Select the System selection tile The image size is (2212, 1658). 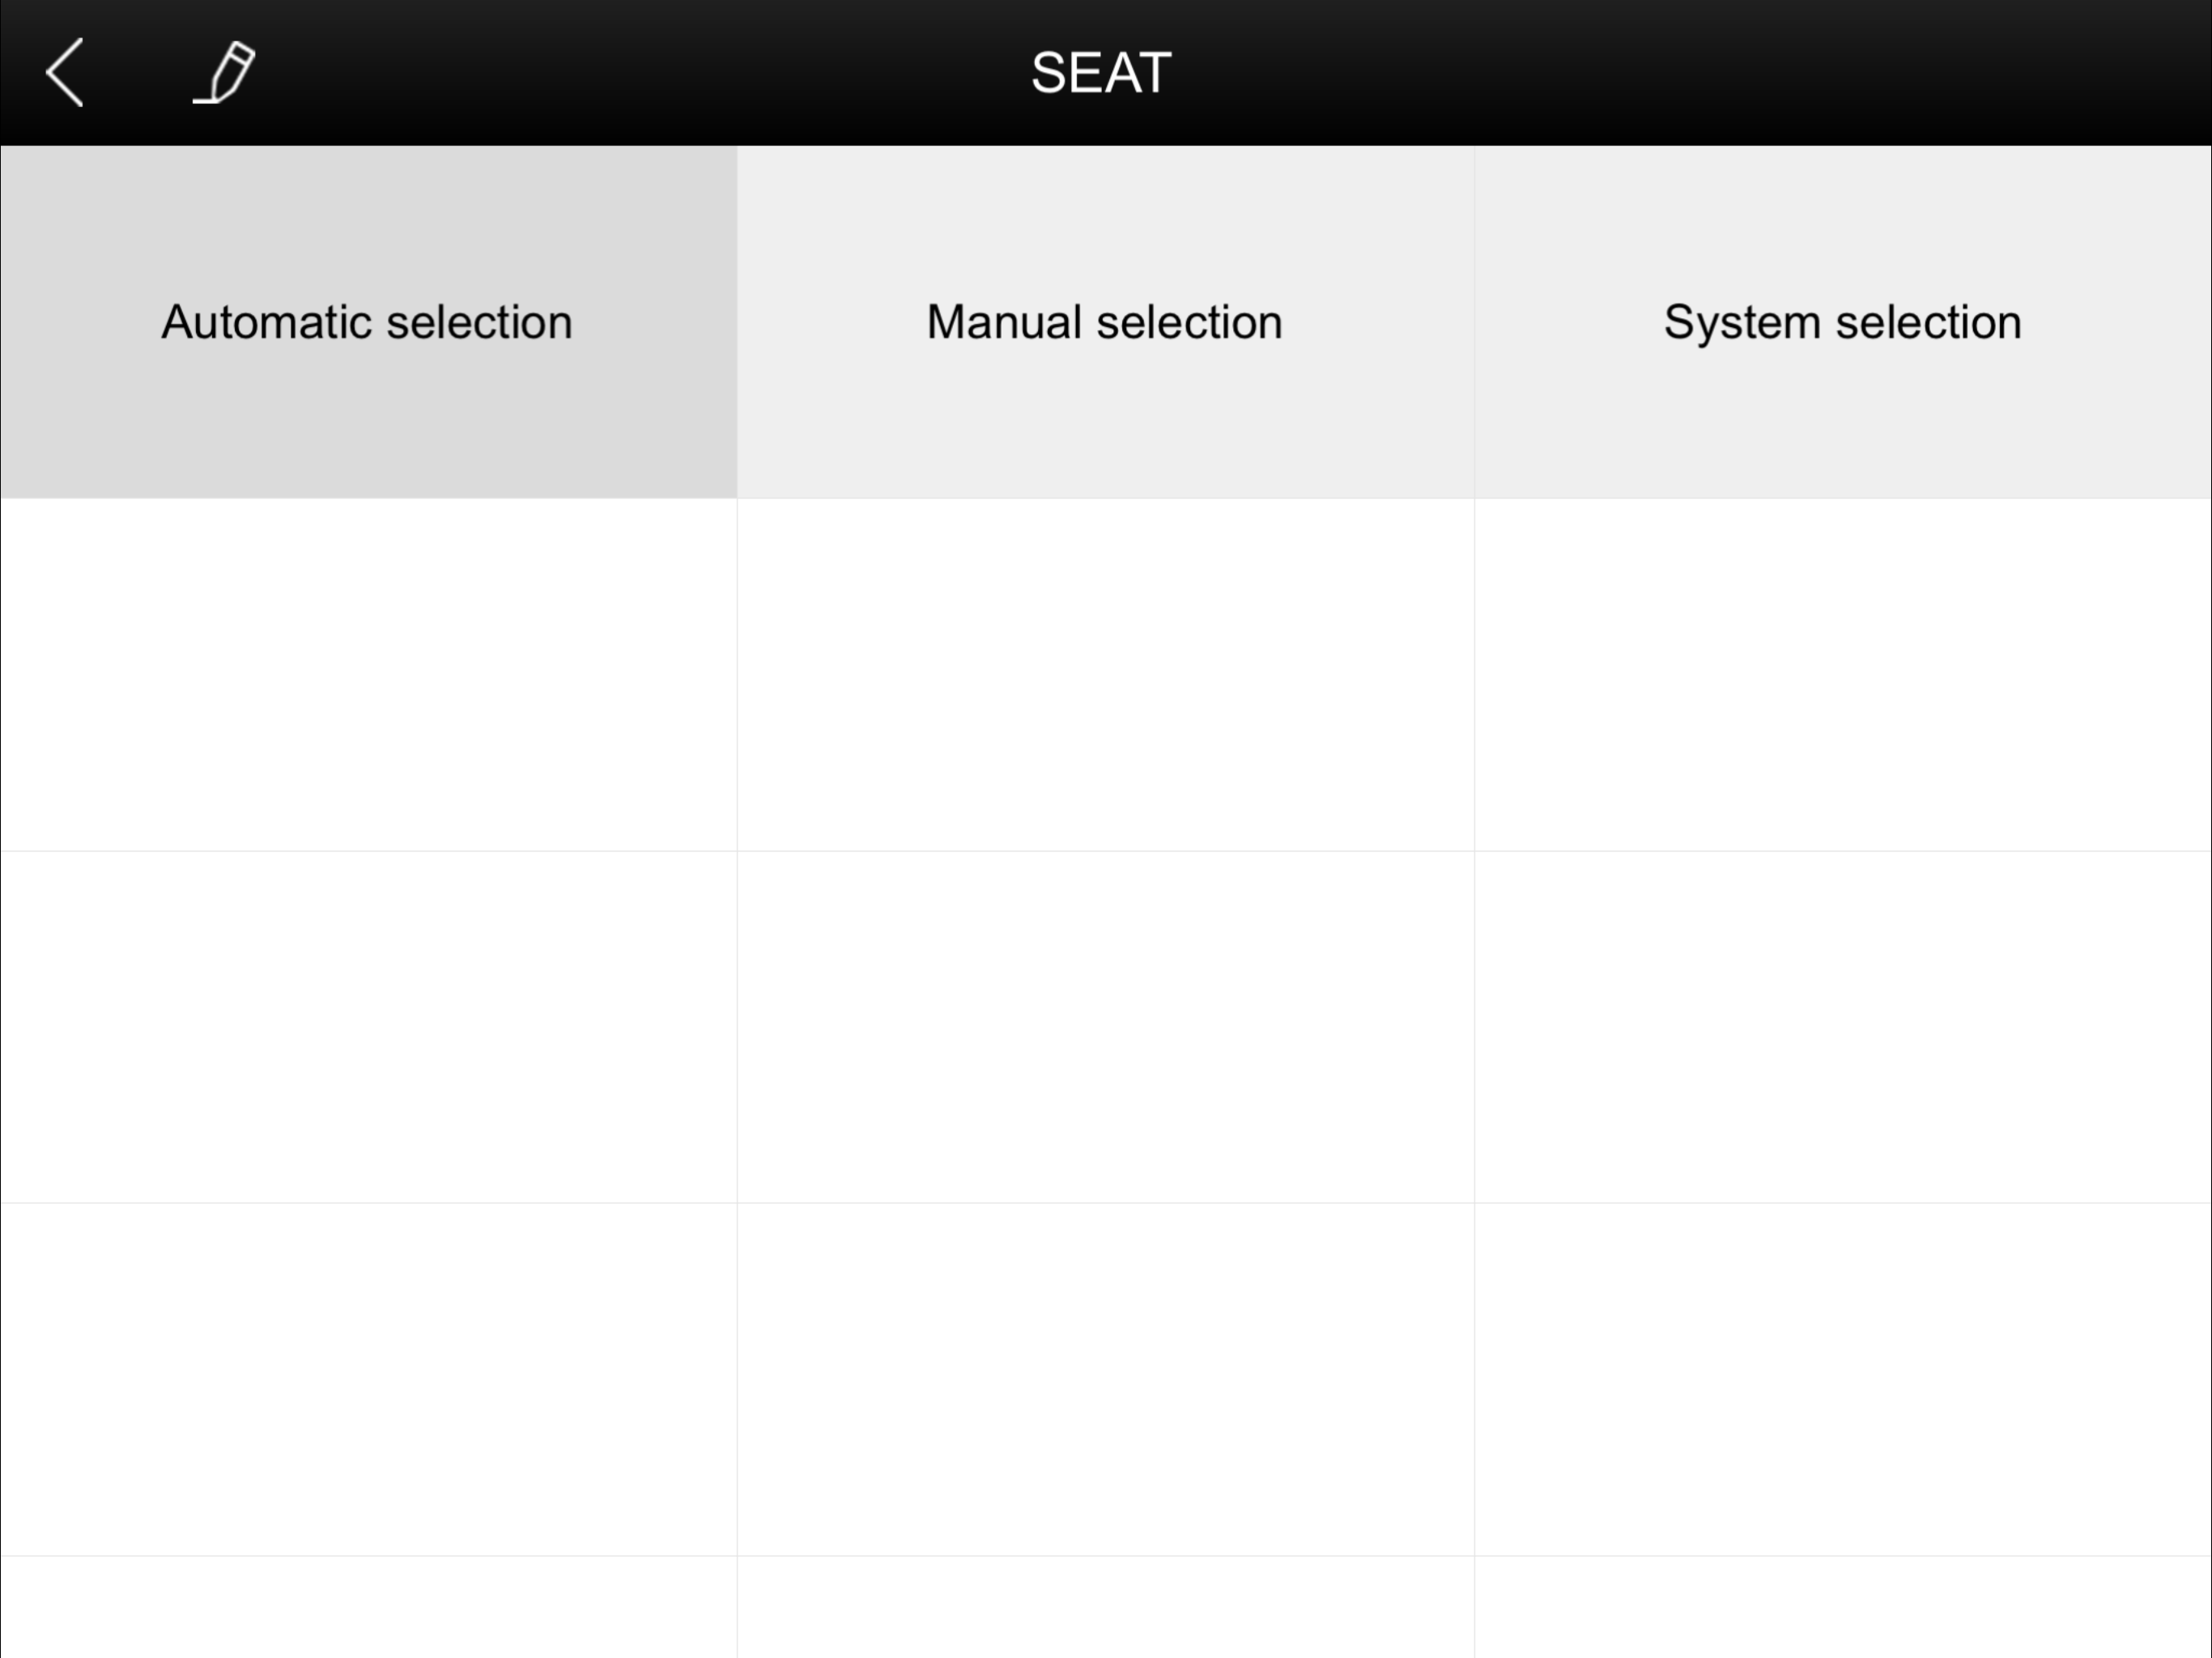tap(1842, 322)
